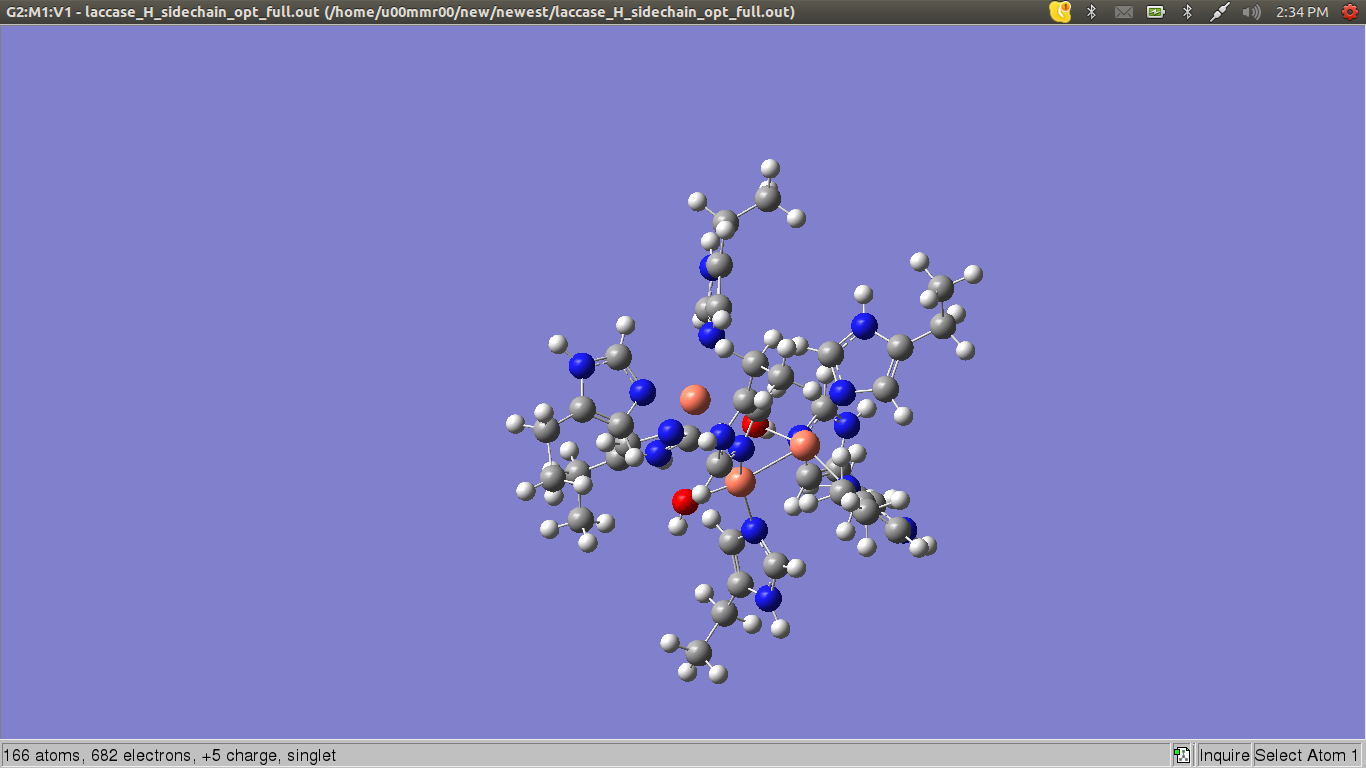Select the topmost gray carbon atom

point(767,198)
